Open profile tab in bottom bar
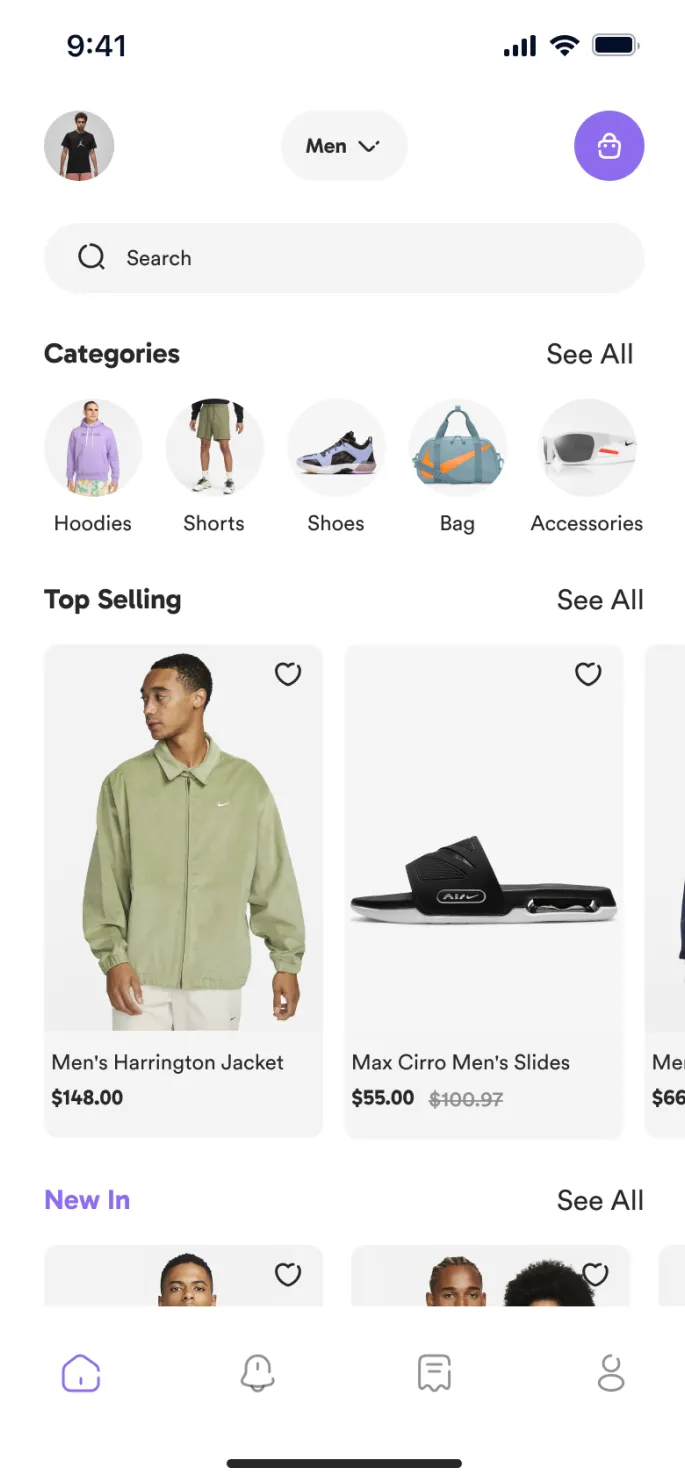The width and height of the screenshot is (685, 1482). click(x=611, y=1373)
